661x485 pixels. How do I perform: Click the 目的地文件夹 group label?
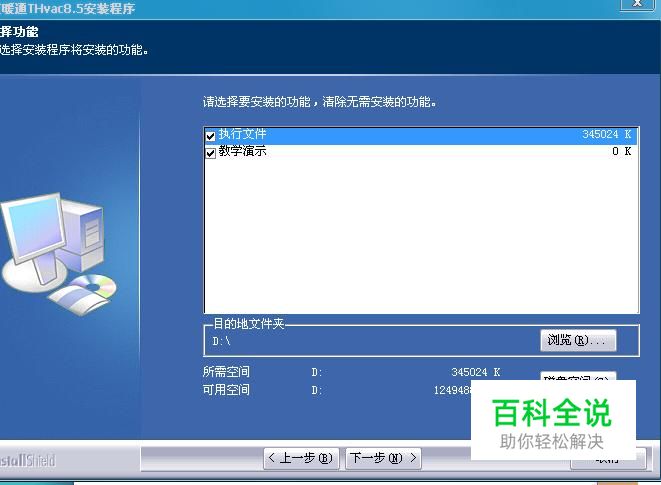click(x=249, y=324)
